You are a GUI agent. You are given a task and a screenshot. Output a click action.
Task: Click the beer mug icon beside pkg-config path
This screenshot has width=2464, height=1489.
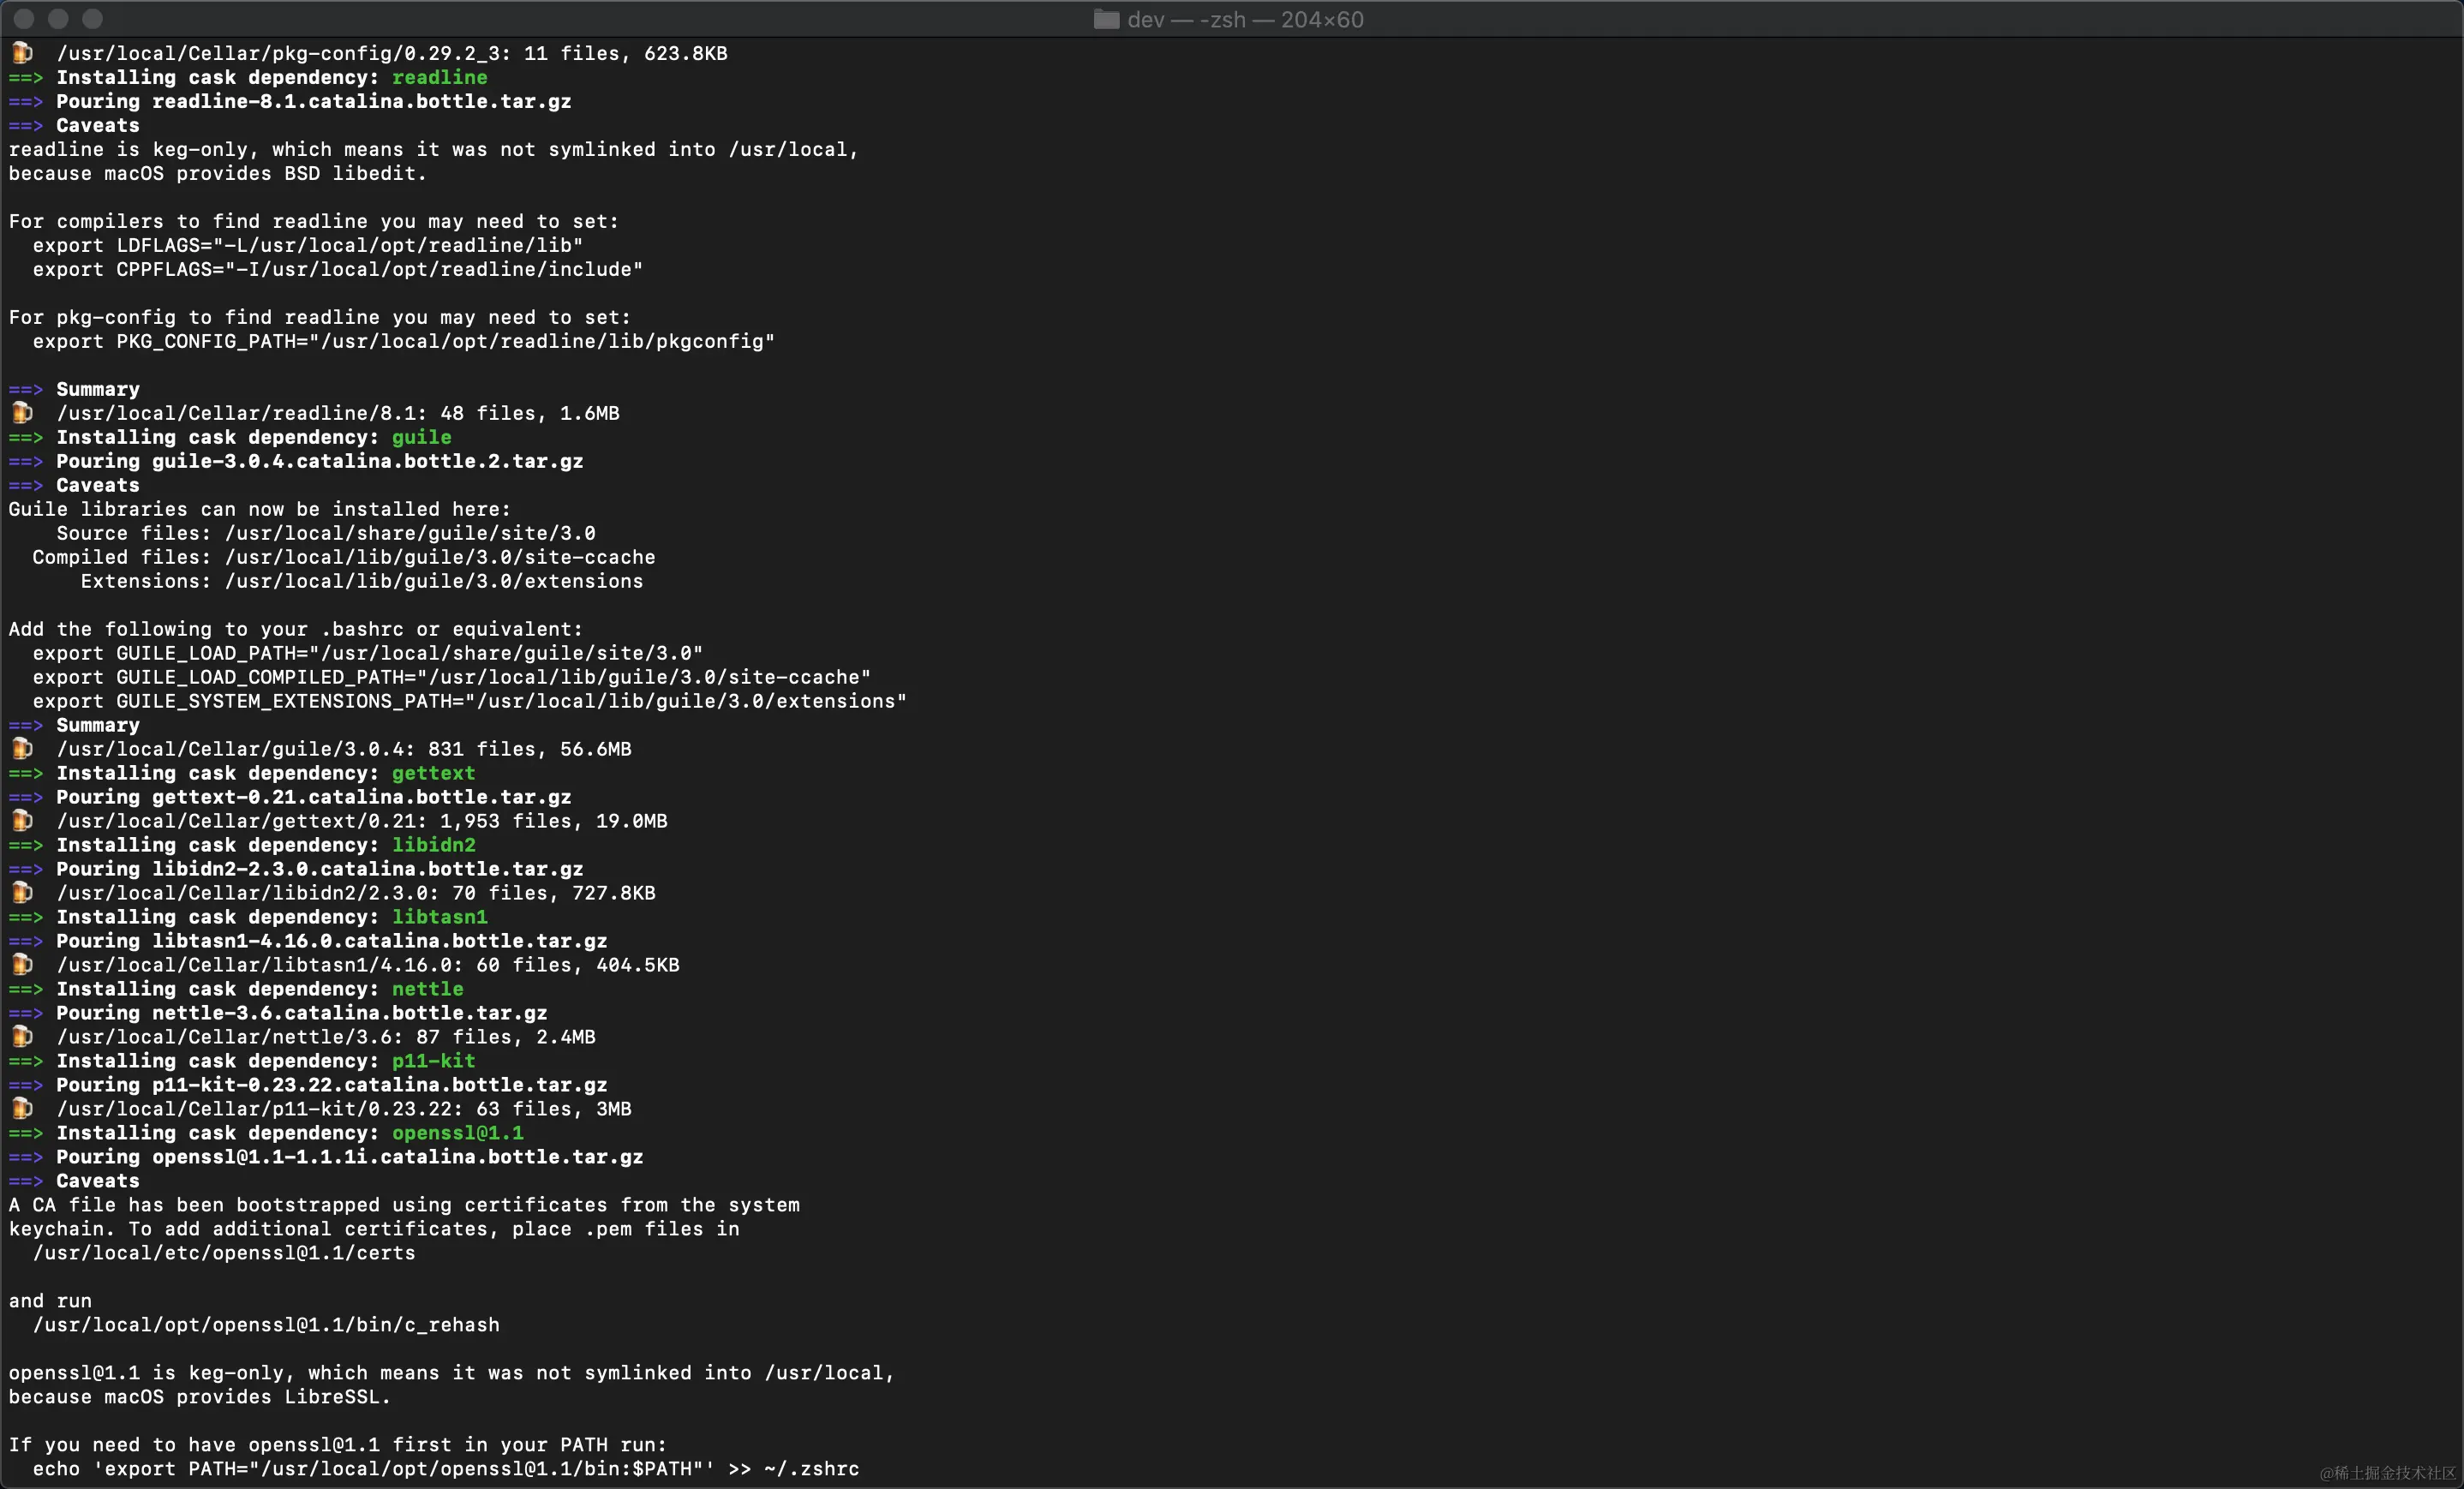point(22,53)
